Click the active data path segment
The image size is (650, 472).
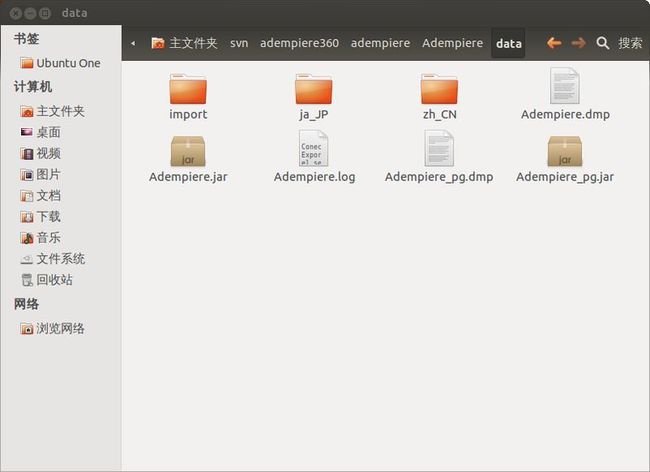point(509,43)
